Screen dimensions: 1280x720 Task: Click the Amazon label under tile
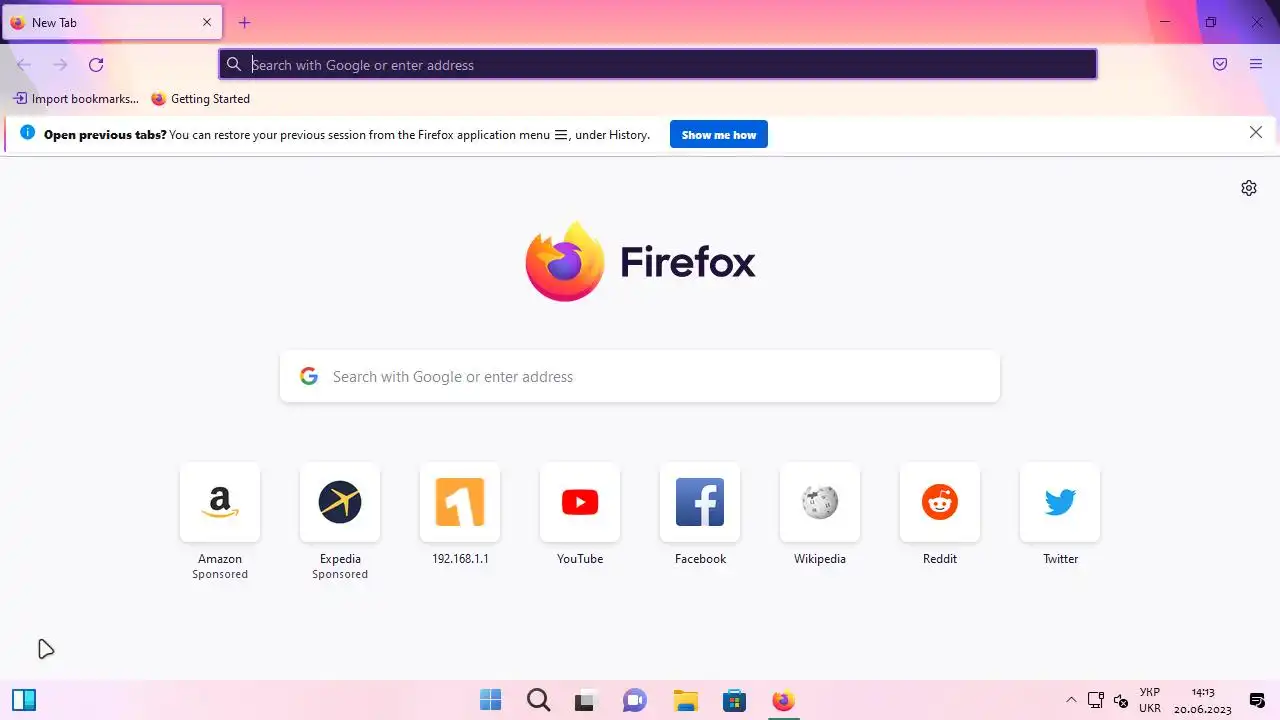[x=220, y=559]
